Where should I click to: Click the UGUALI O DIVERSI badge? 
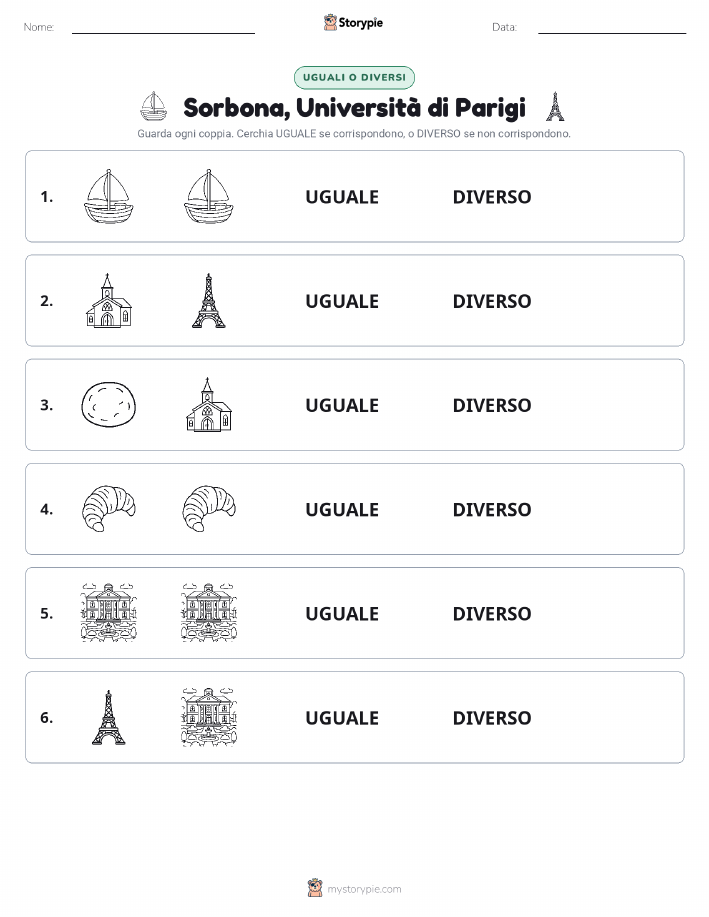354,77
